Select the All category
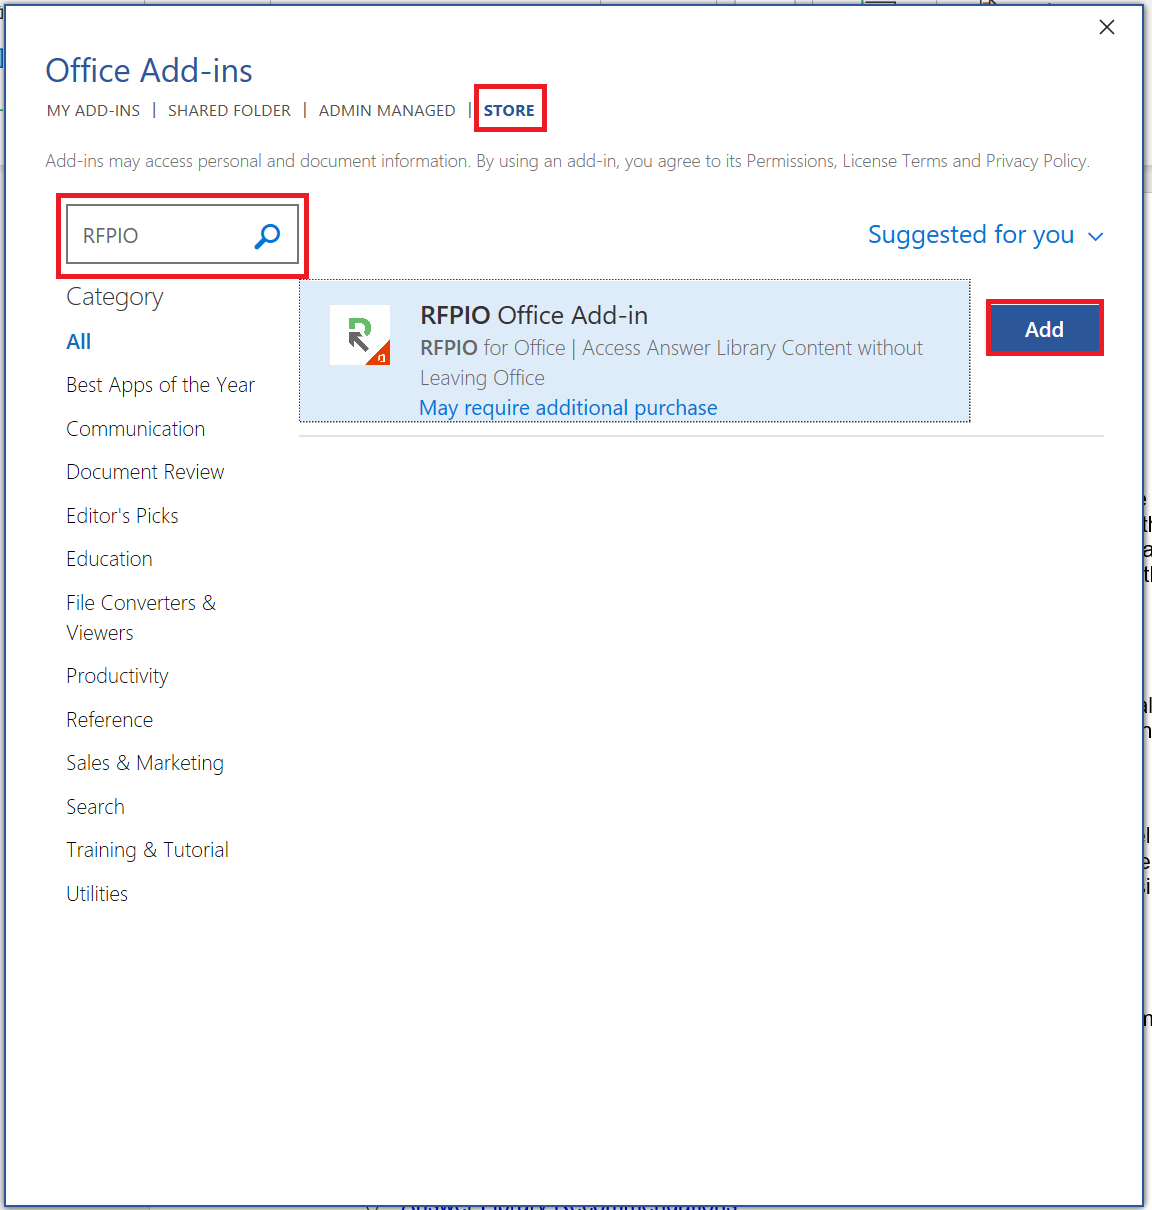 78,342
